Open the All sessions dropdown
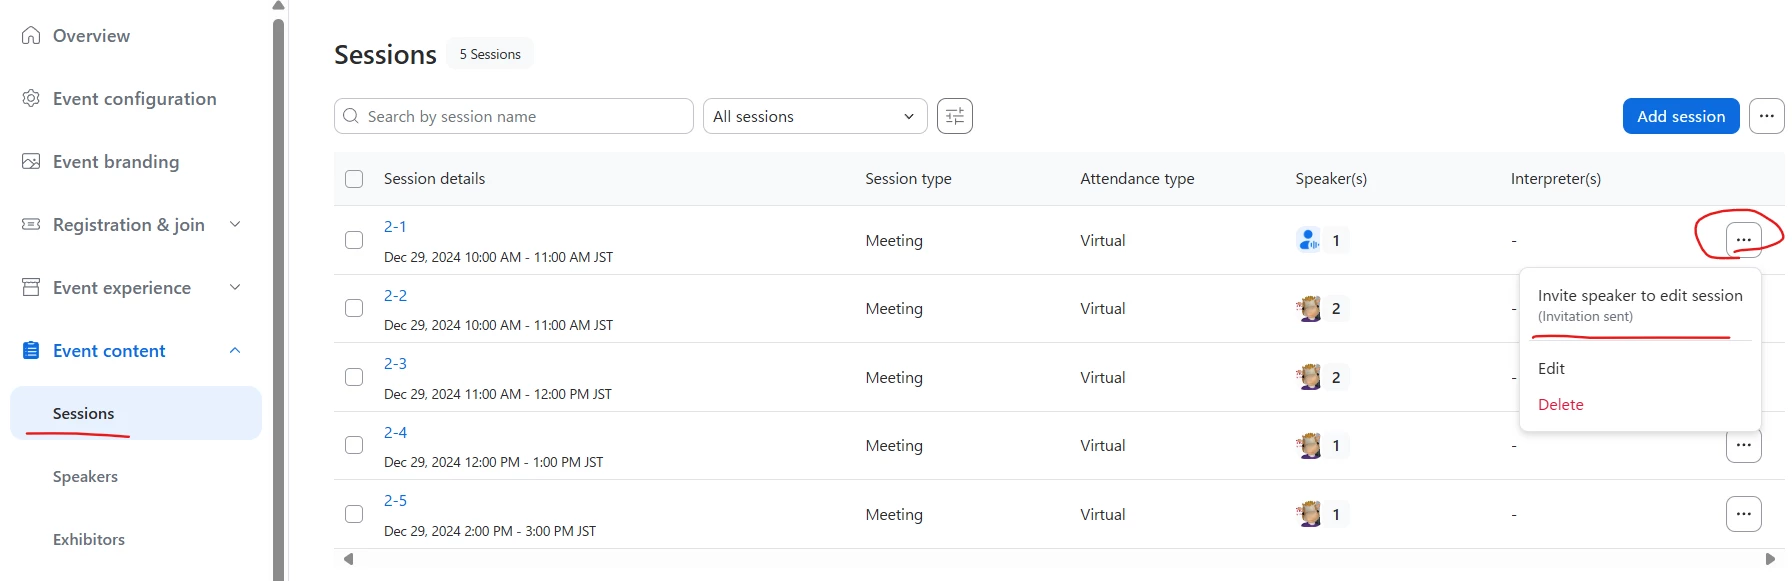This screenshot has height=581, width=1792. [814, 116]
